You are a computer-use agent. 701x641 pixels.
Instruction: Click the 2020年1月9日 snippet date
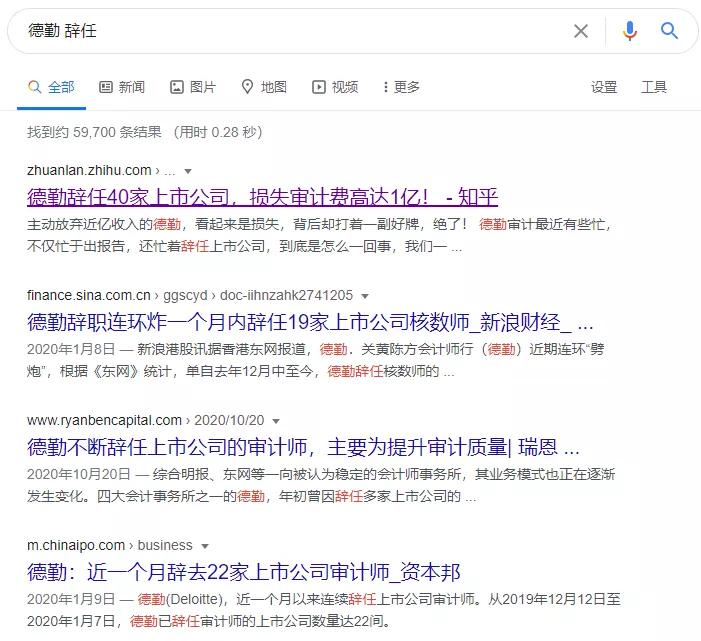pos(71,599)
